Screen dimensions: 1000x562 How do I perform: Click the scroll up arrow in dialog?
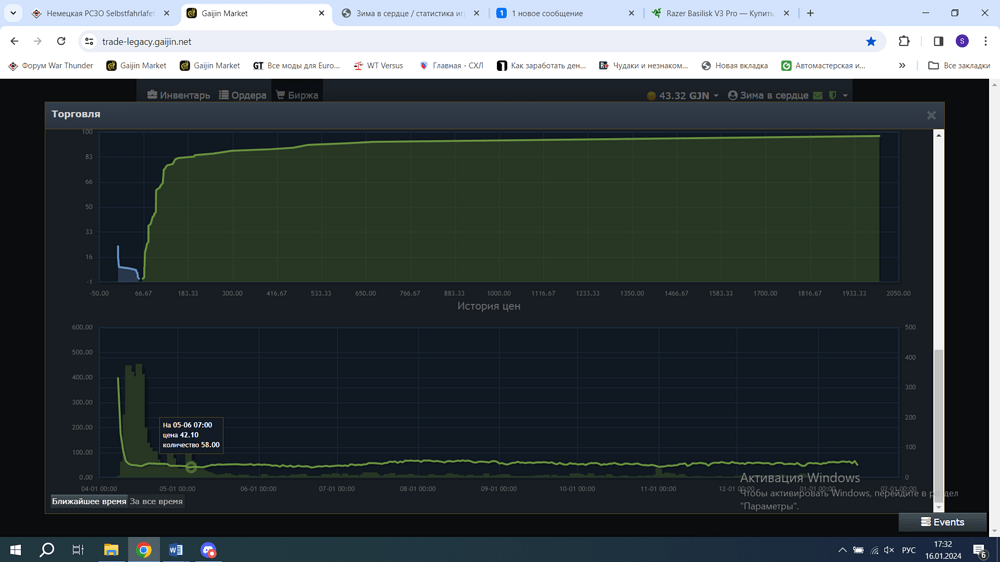pos(938,135)
